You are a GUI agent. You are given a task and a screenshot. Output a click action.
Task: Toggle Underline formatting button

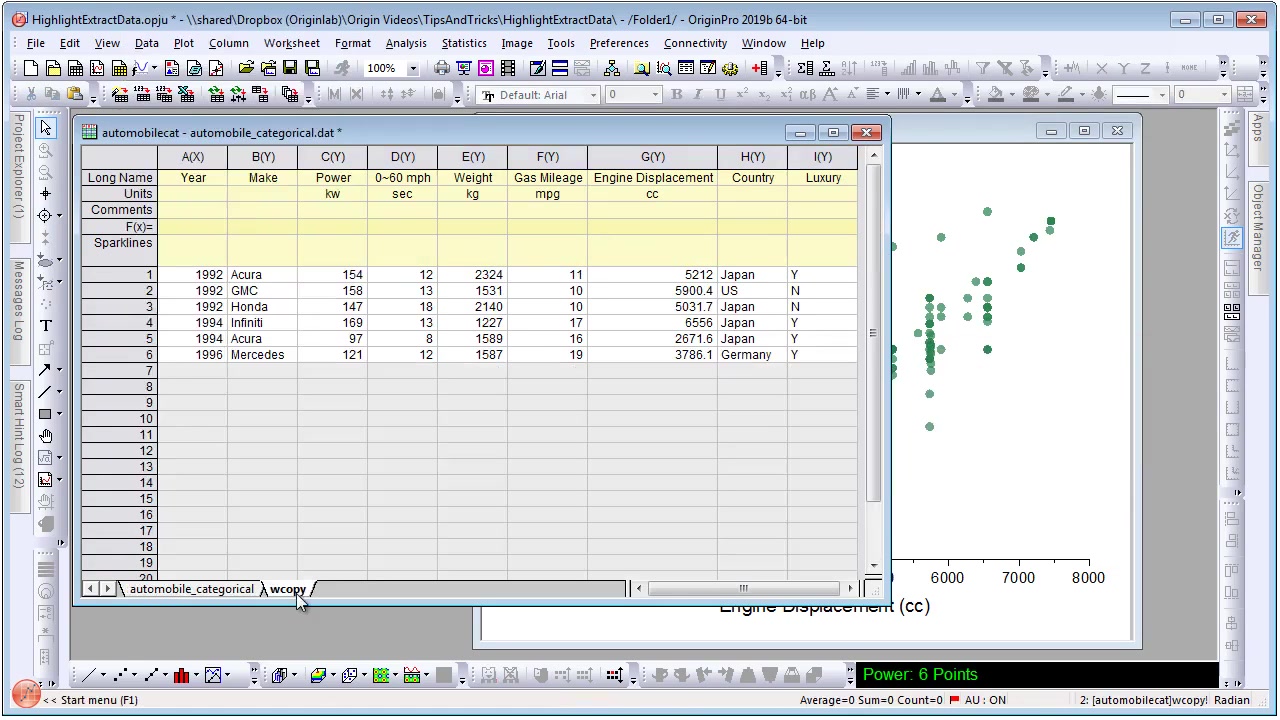[x=720, y=94]
